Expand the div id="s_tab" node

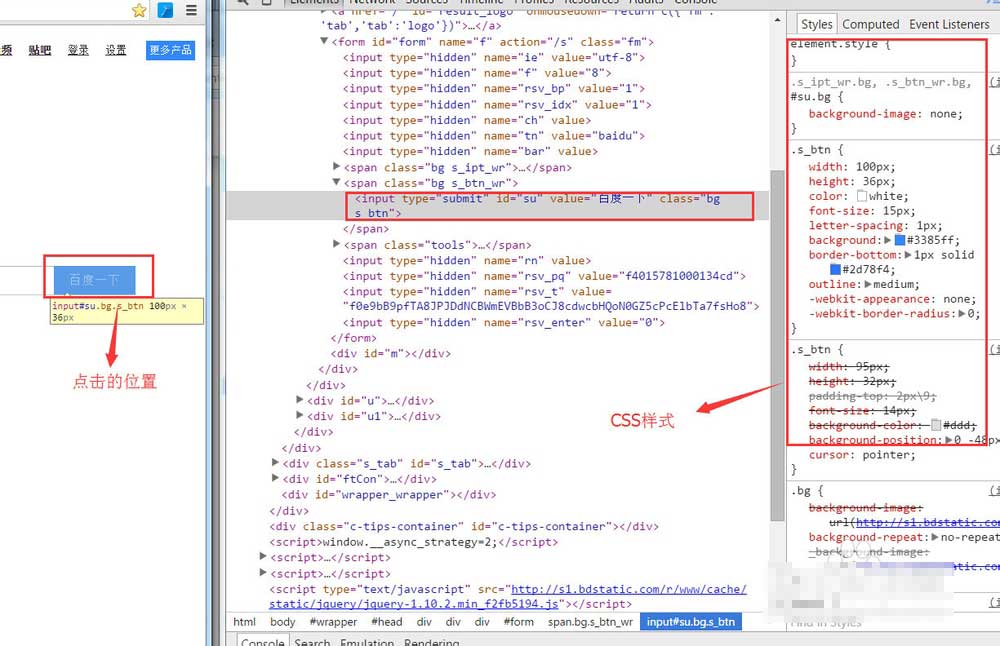275,462
